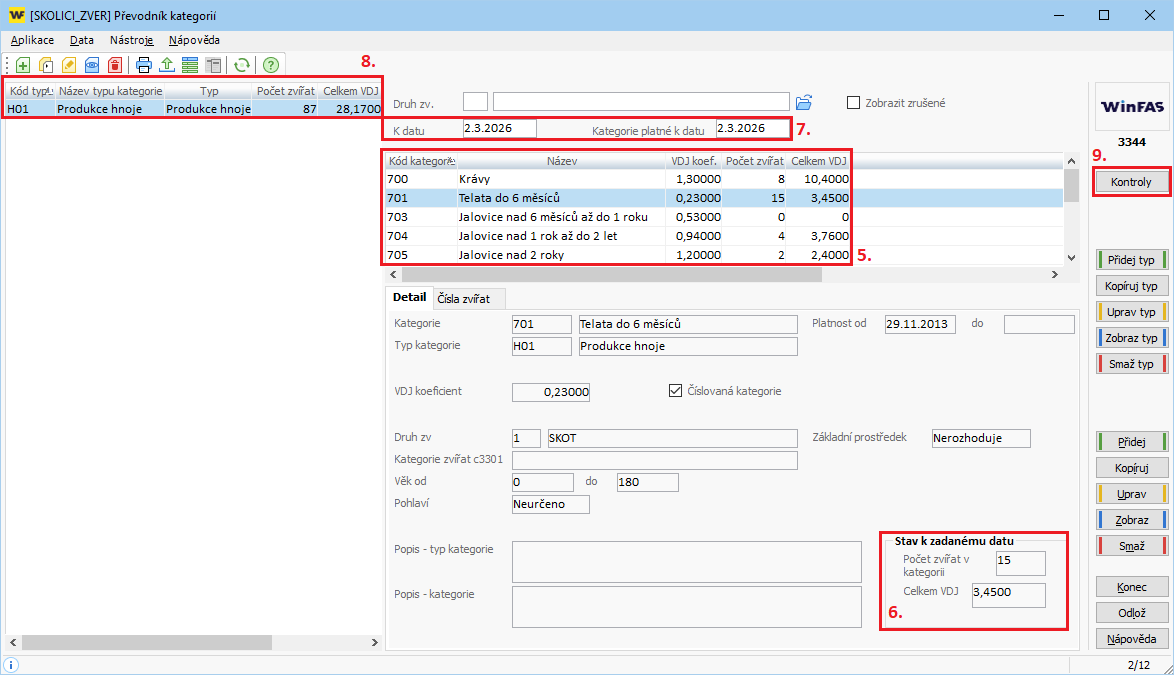Click the Přidej typ button
This screenshot has height=675, width=1174.
[1131, 260]
